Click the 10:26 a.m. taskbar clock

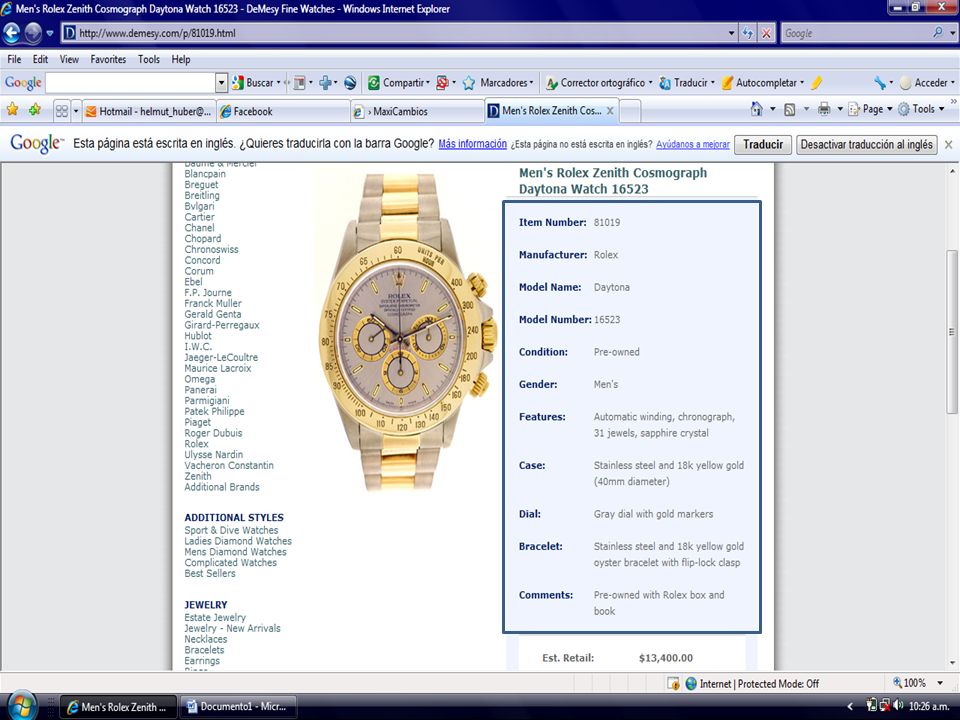[x=928, y=706]
